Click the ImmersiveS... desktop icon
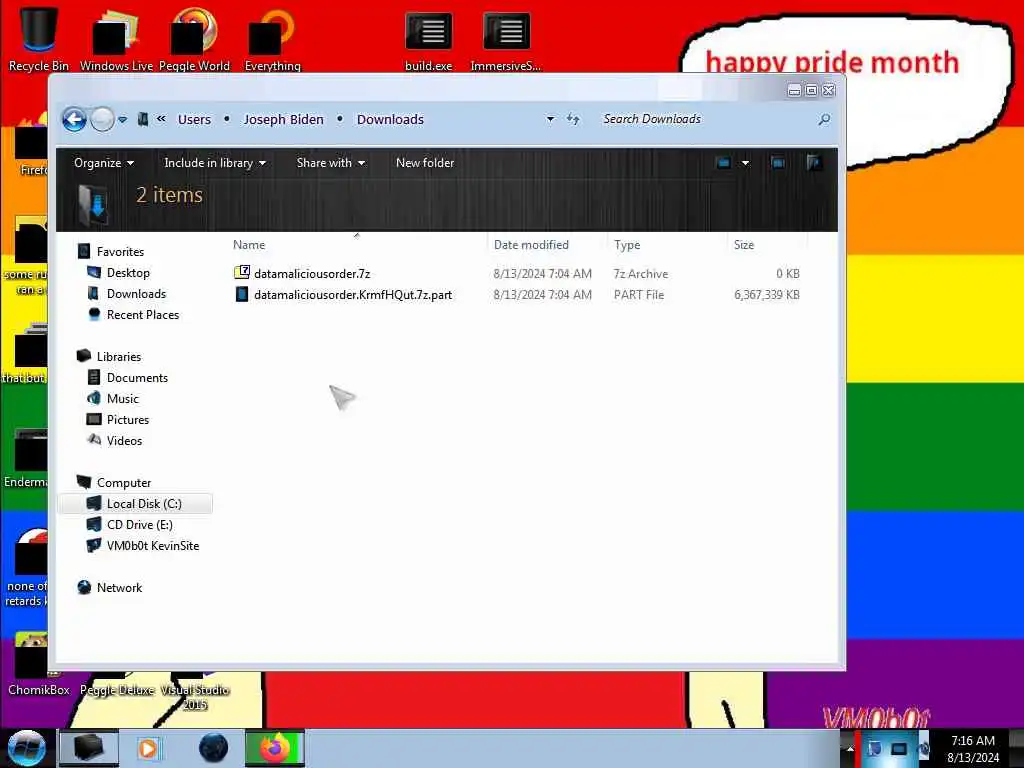1024x768 pixels. [506, 39]
